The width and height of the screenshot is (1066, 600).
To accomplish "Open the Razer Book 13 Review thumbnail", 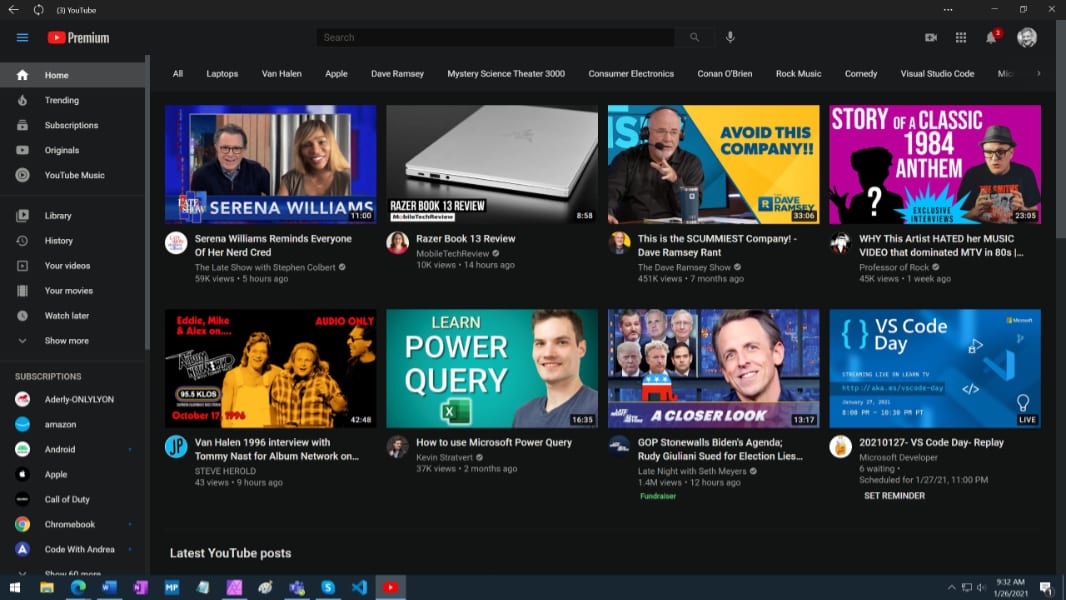I will pyautogui.click(x=492, y=164).
